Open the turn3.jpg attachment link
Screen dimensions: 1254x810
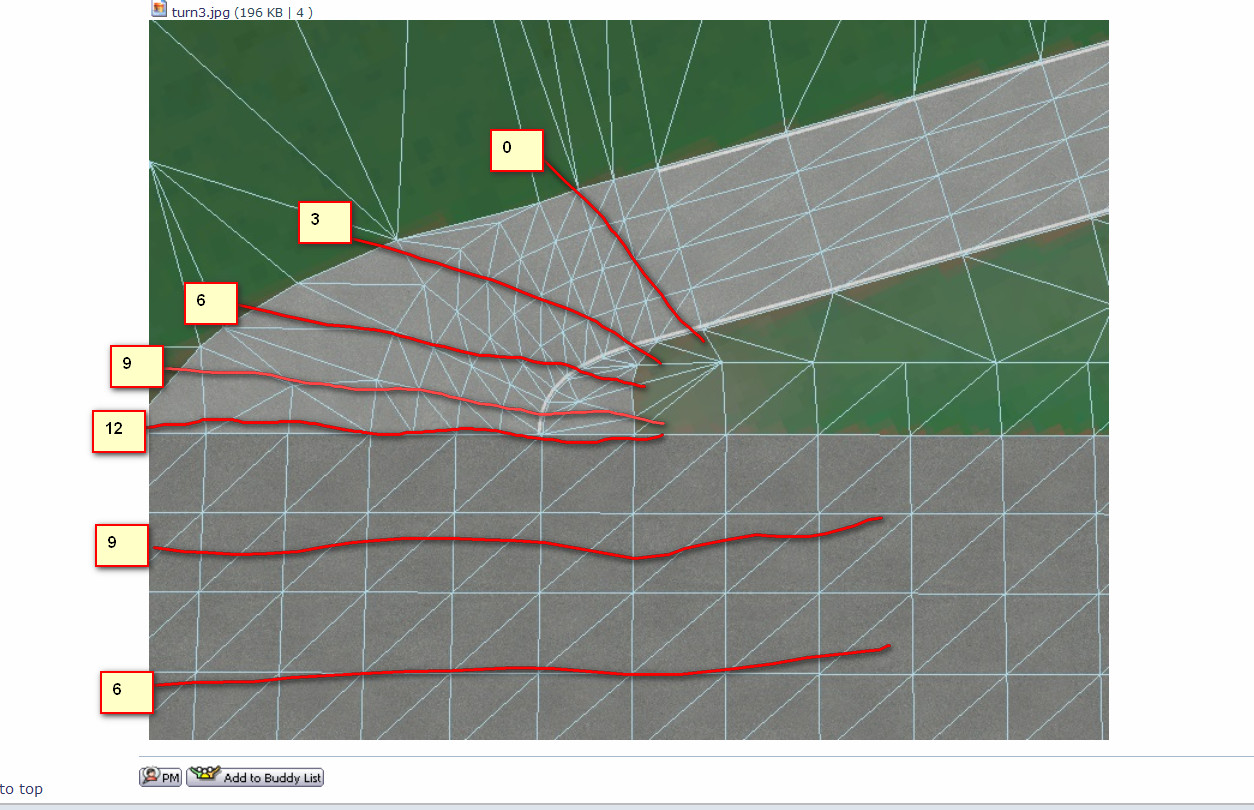click(200, 11)
